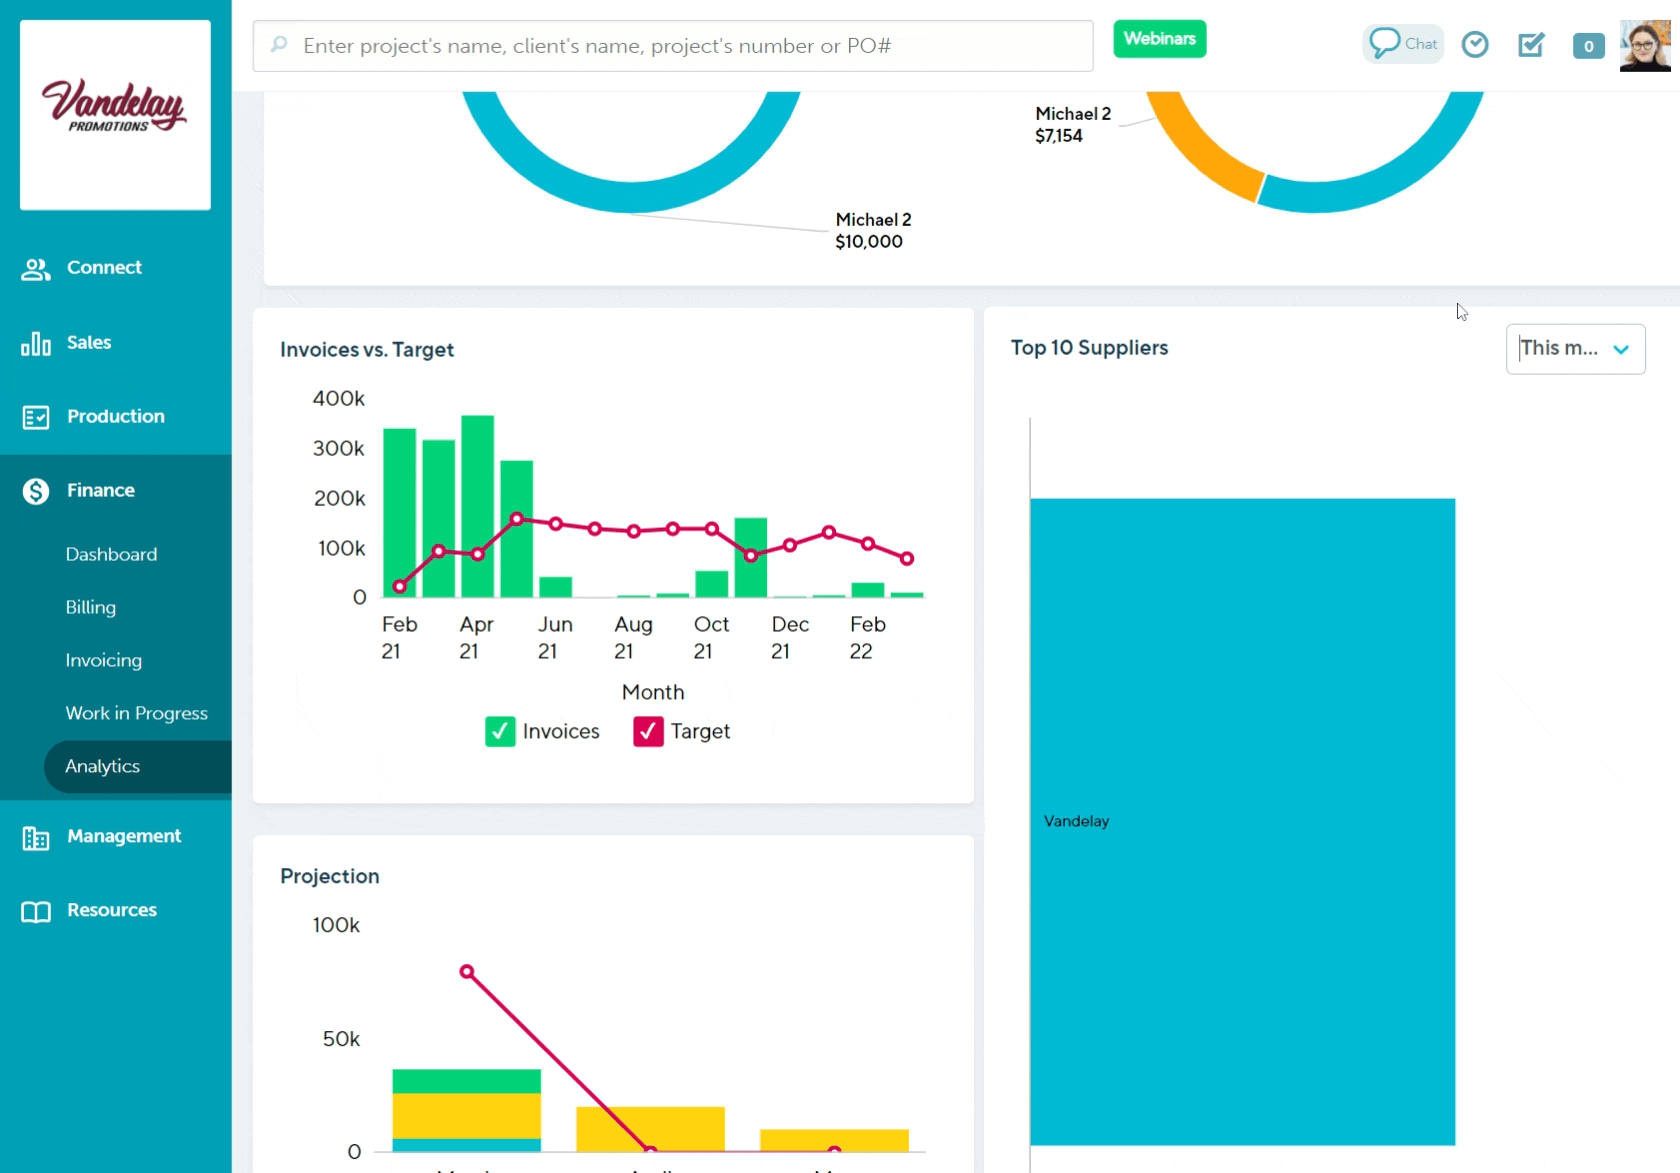Click the Vandelay supplier bar
The image size is (1680, 1173).
coord(1242,821)
